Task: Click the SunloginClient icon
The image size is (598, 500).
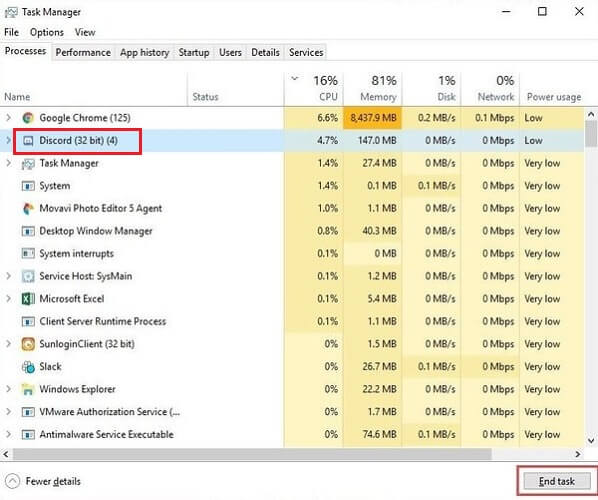Action: point(28,344)
